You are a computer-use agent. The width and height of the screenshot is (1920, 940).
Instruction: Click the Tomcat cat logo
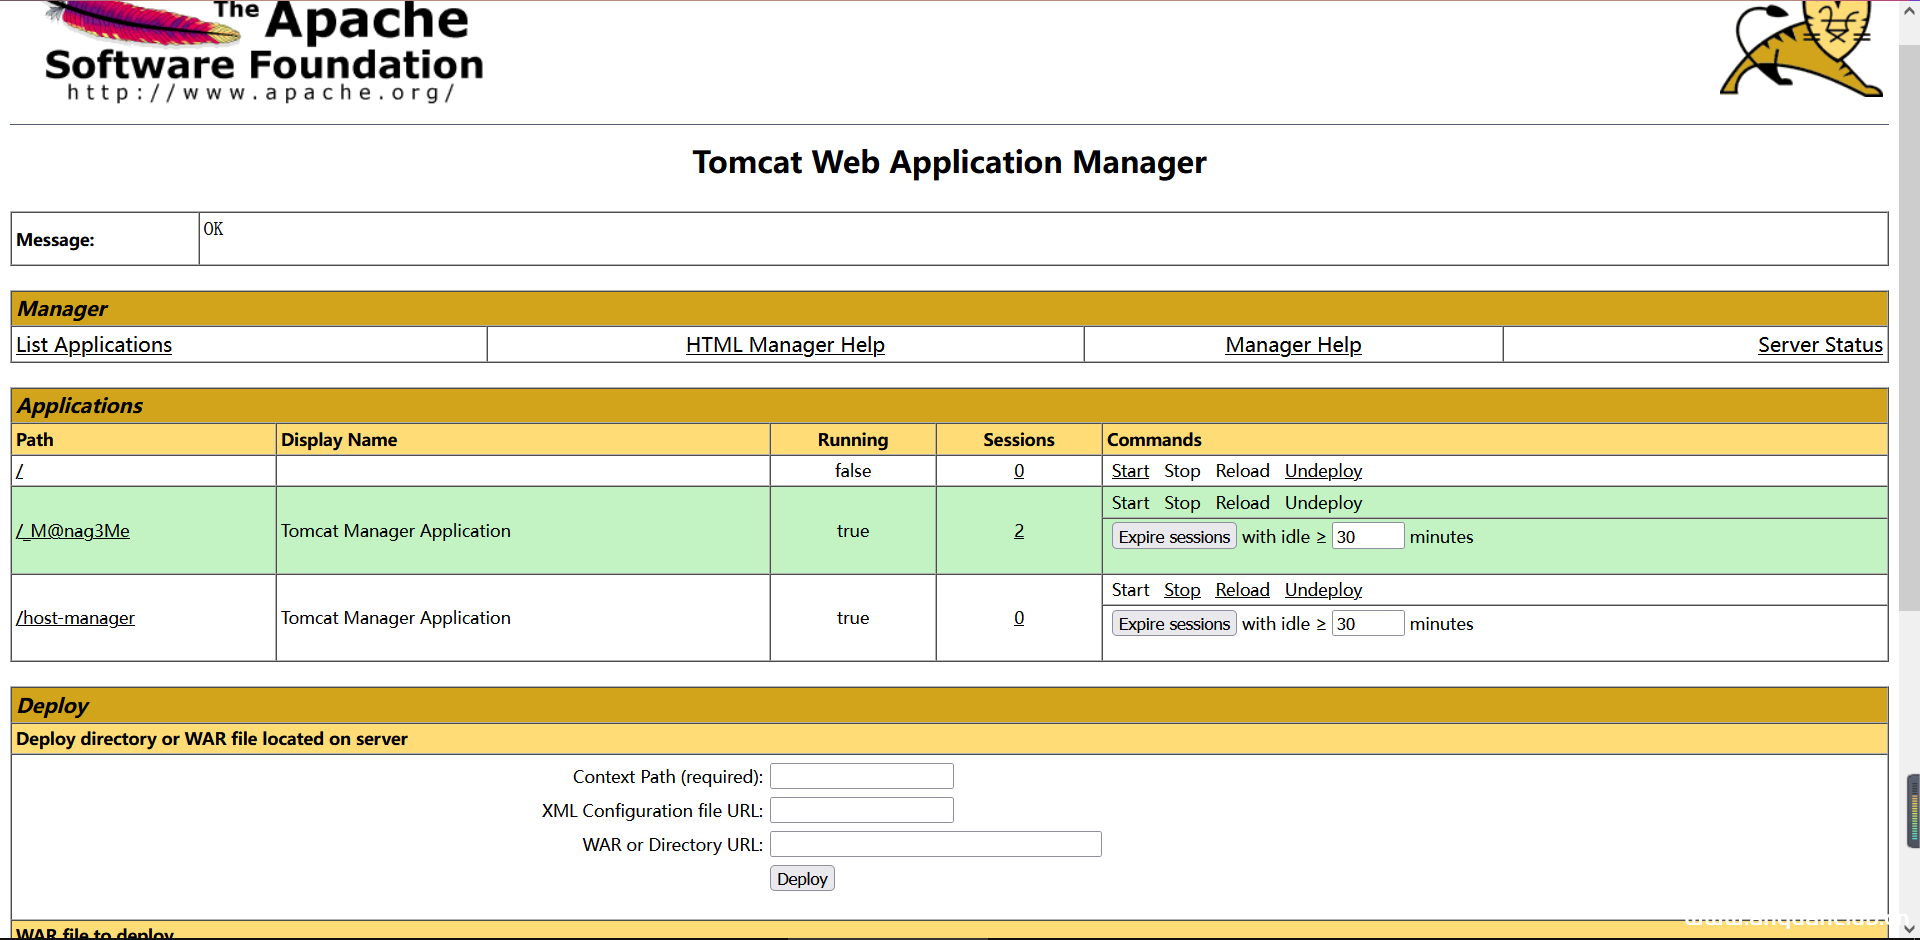point(1801,50)
